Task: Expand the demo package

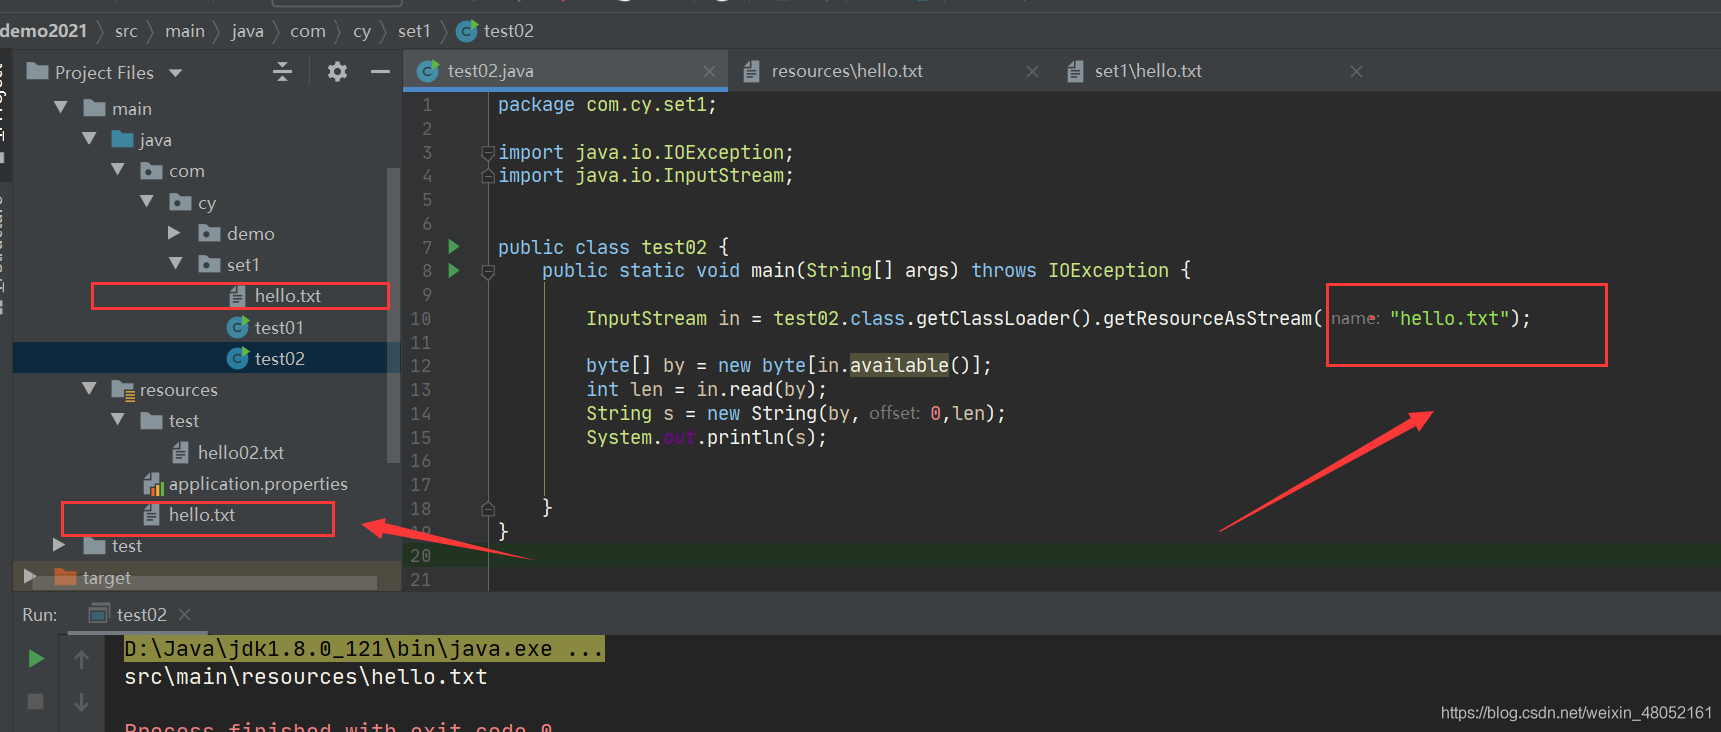Action: click(x=175, y=232)
